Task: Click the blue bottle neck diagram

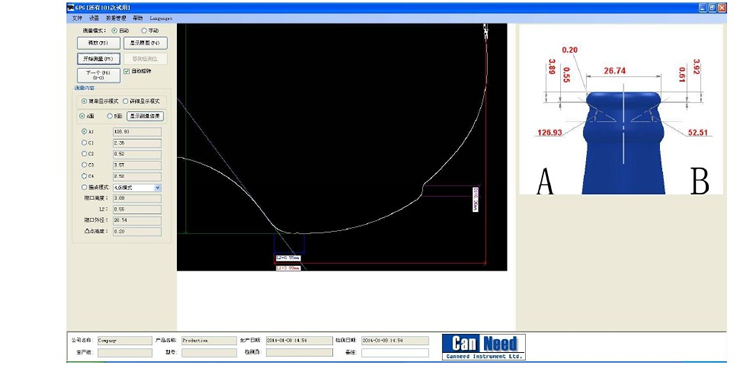Action: click(623, 142)
